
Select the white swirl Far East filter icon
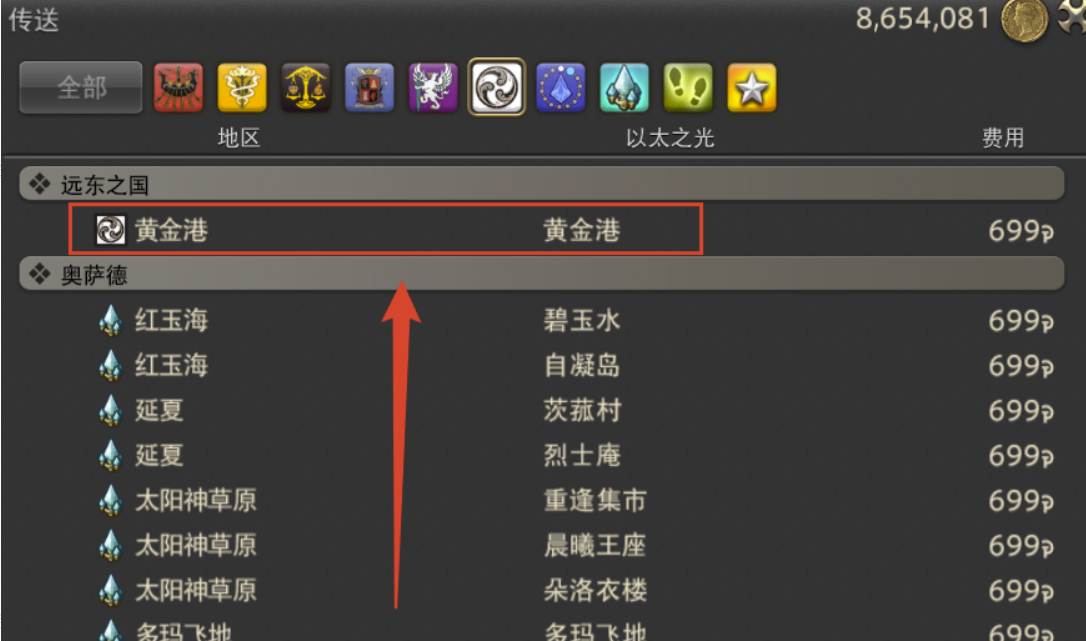(x=497, y=87)
